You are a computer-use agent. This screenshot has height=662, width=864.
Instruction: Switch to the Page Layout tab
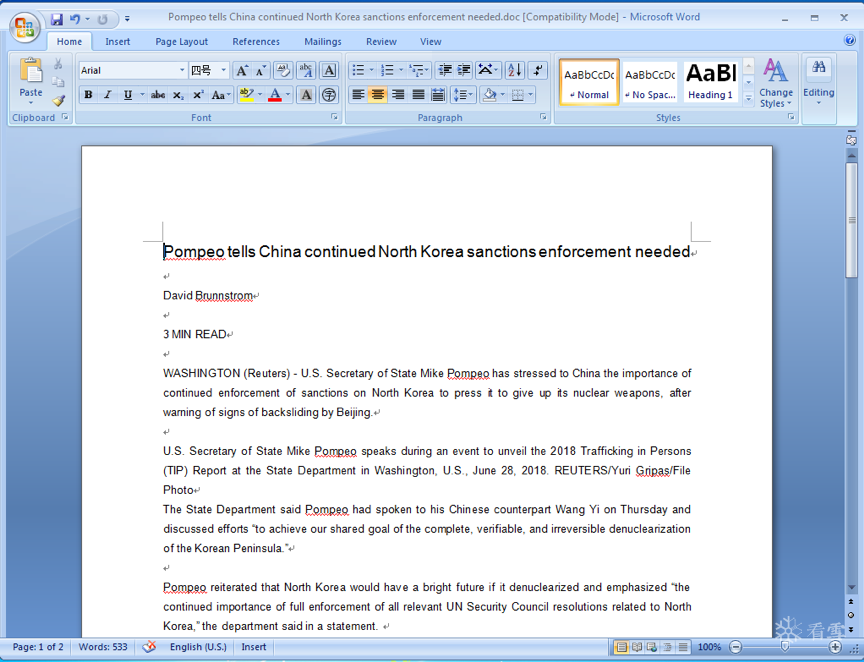[181, 41]
